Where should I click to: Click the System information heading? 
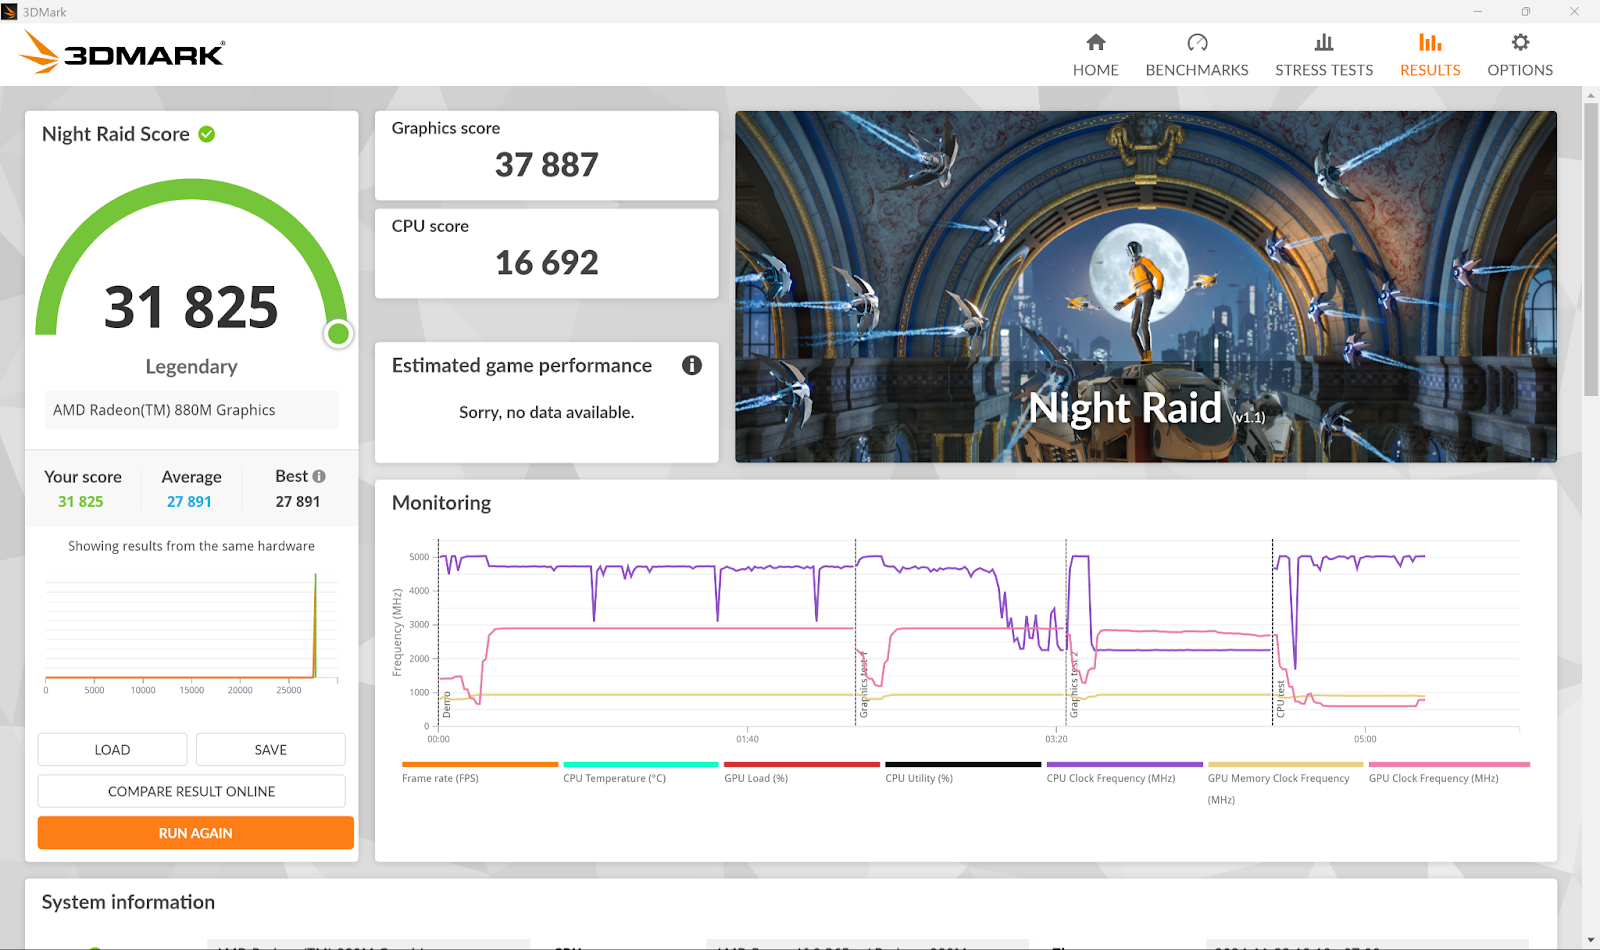(128, 902)
